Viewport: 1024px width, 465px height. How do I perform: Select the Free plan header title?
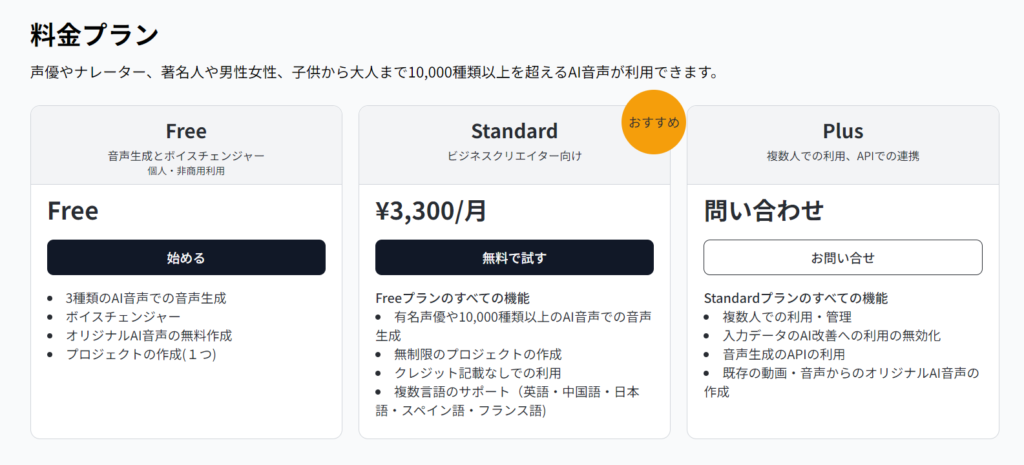coord(186,131)
